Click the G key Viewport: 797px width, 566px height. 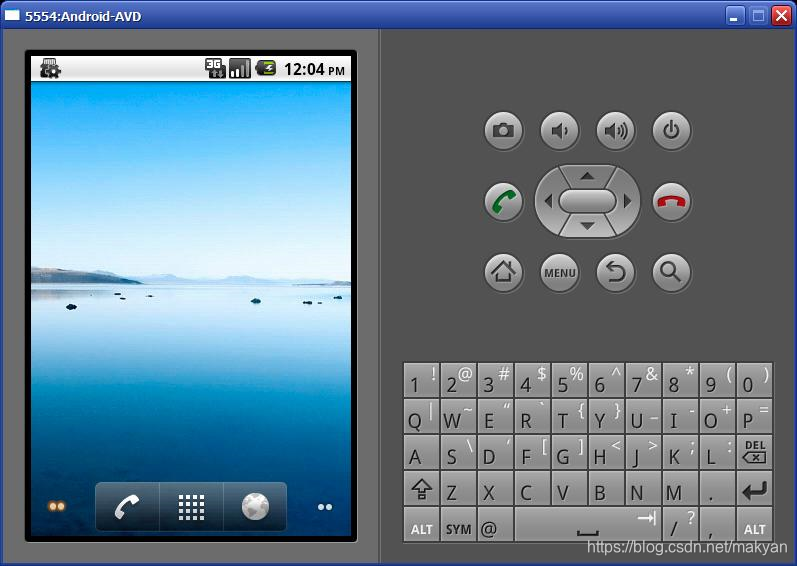tap(569, 452)
